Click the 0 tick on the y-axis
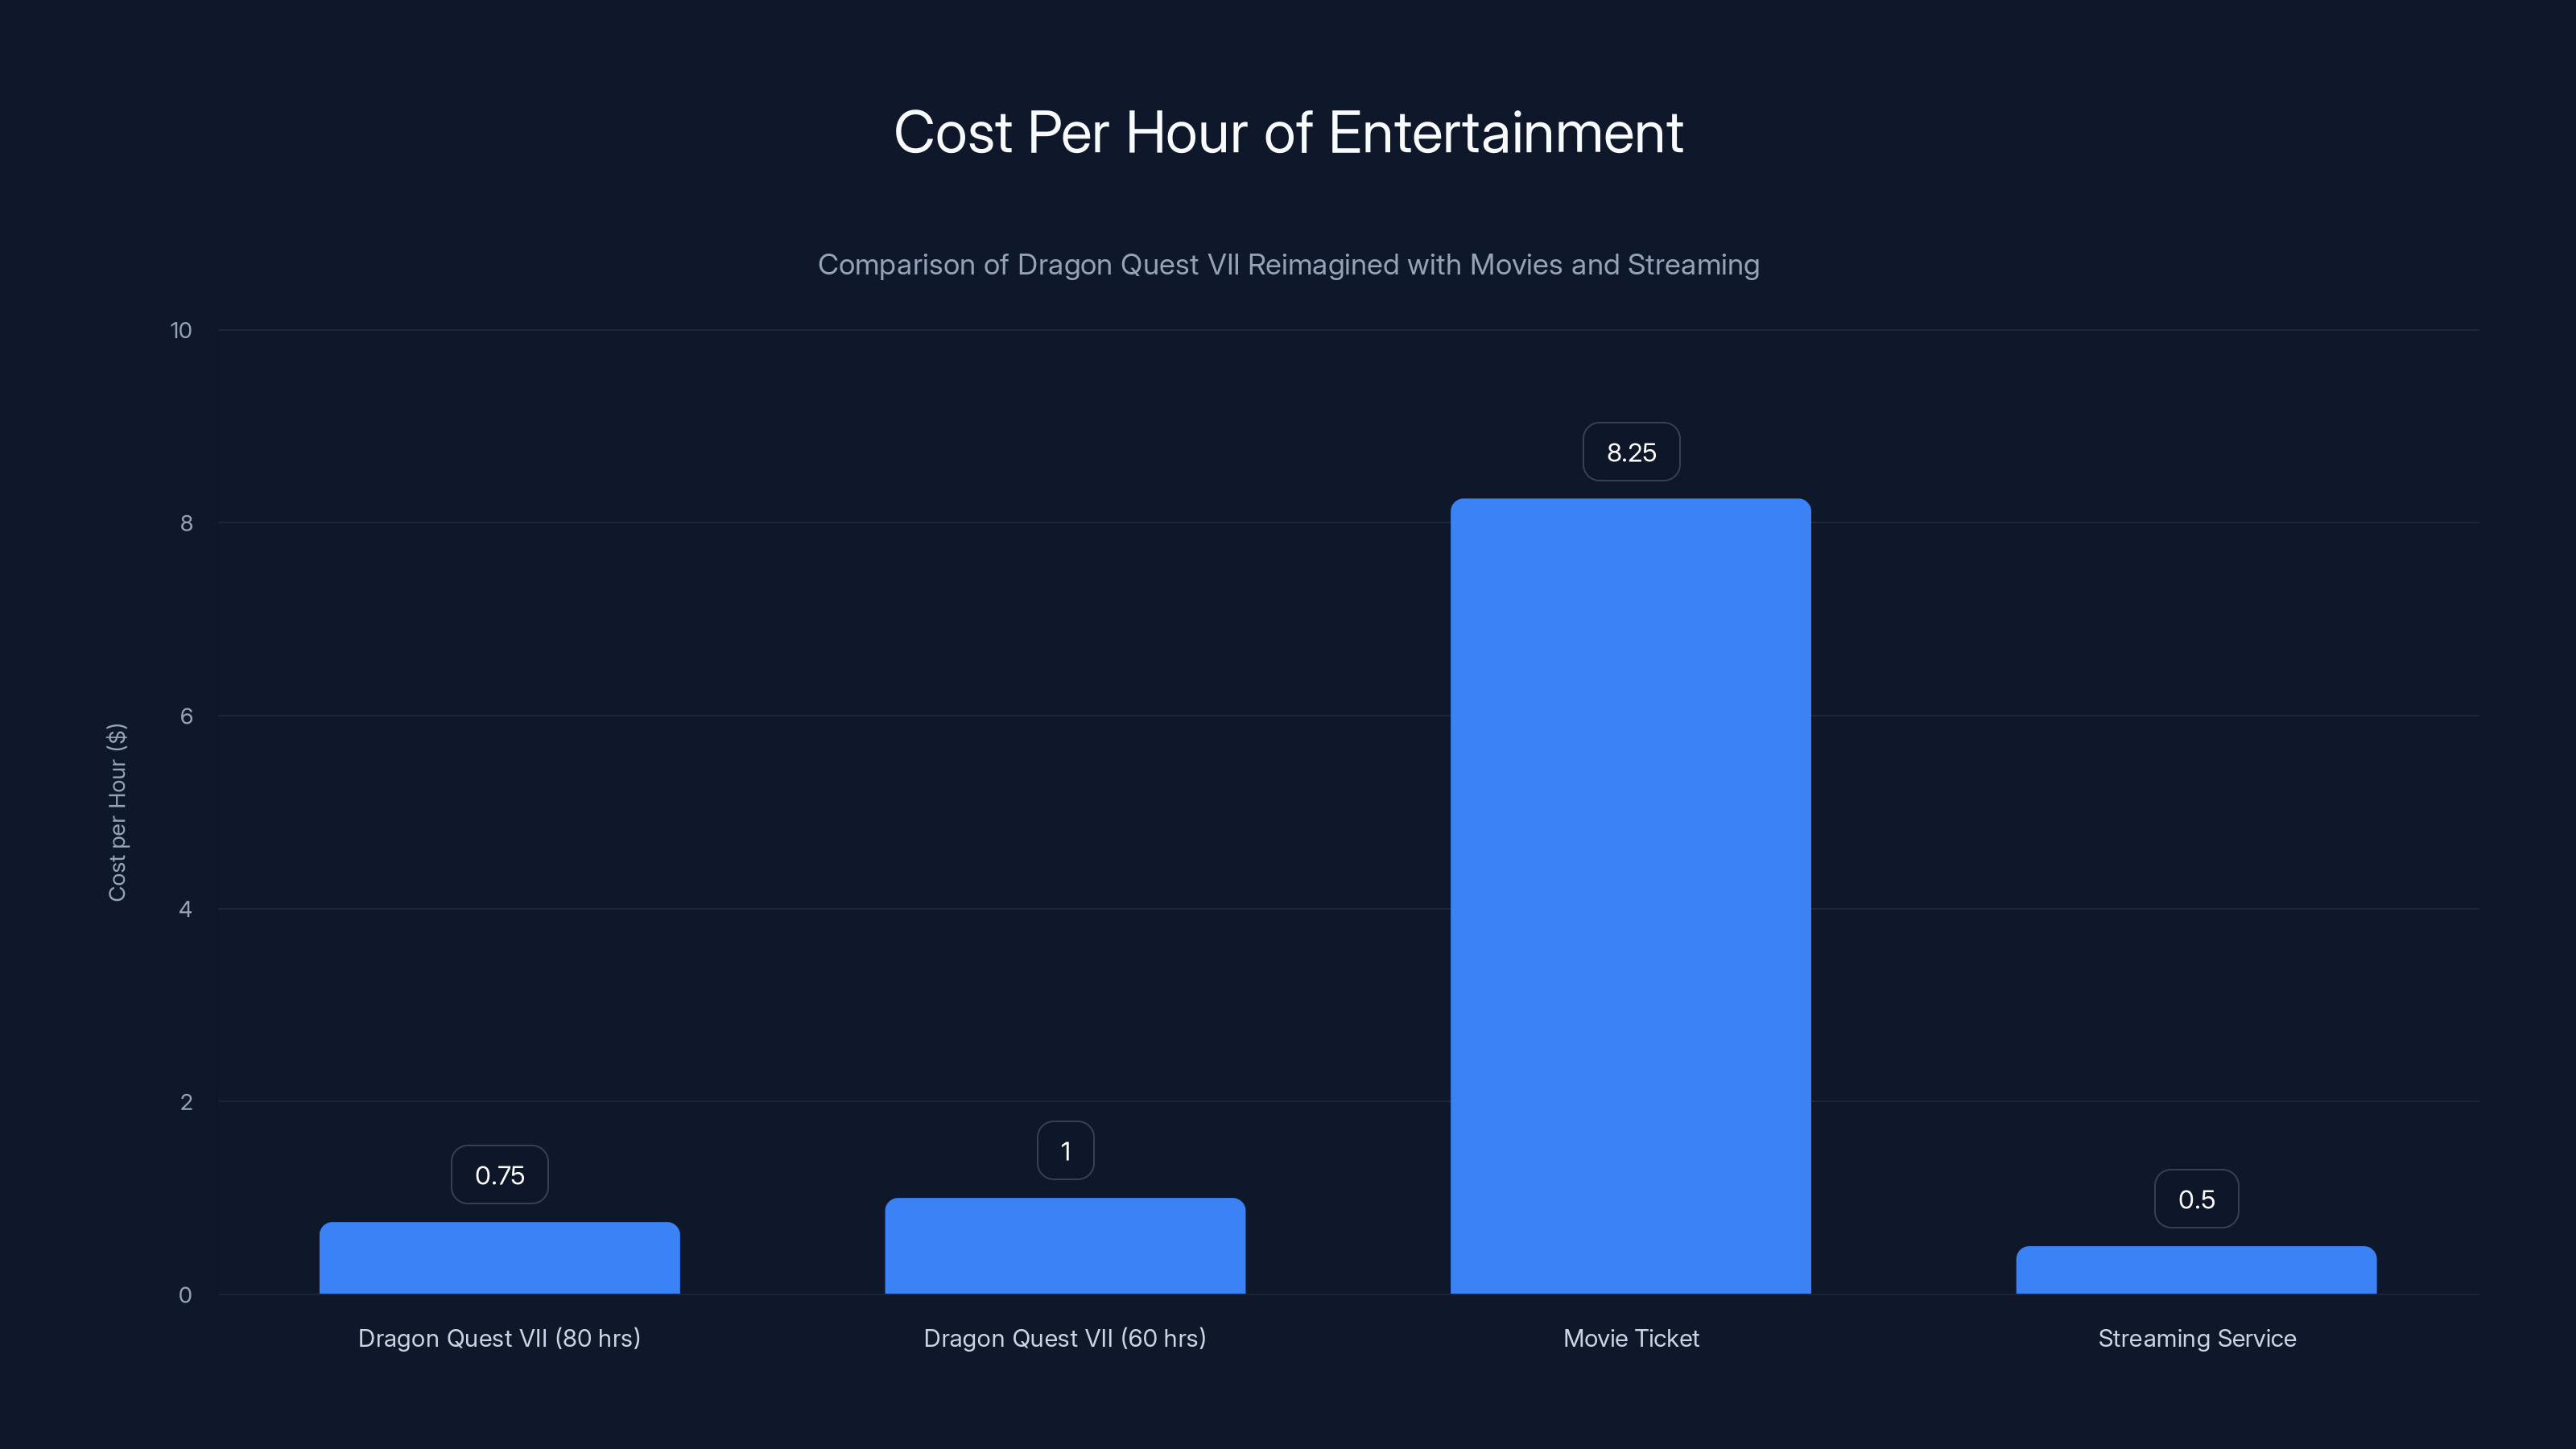This screenshot has height=1449, width=2576. click(187, 1293)
